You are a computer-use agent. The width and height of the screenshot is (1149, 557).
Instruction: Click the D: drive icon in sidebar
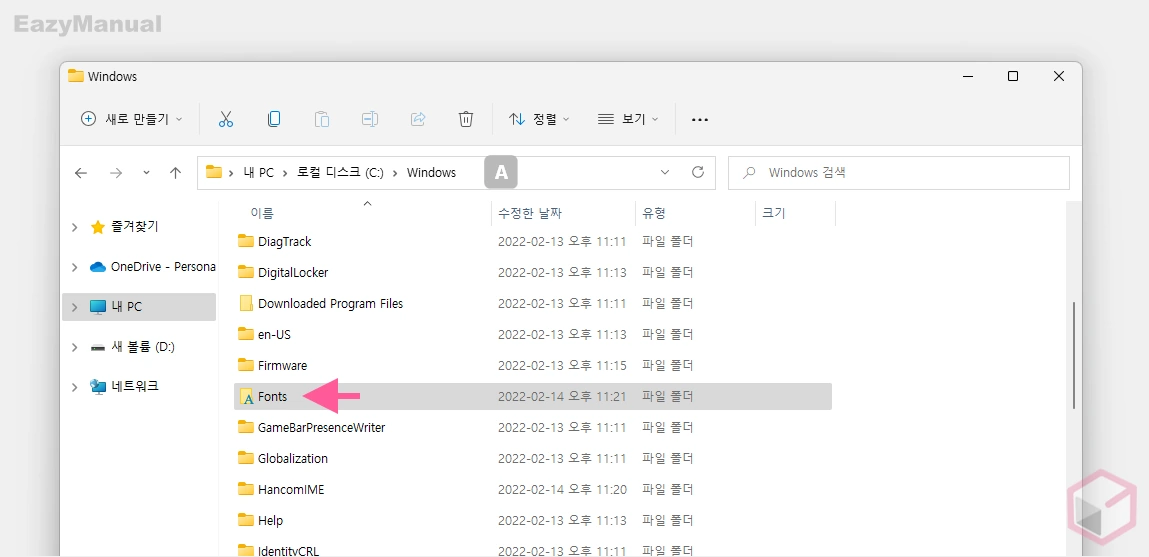pyautogui.click(x=97, y=347)
